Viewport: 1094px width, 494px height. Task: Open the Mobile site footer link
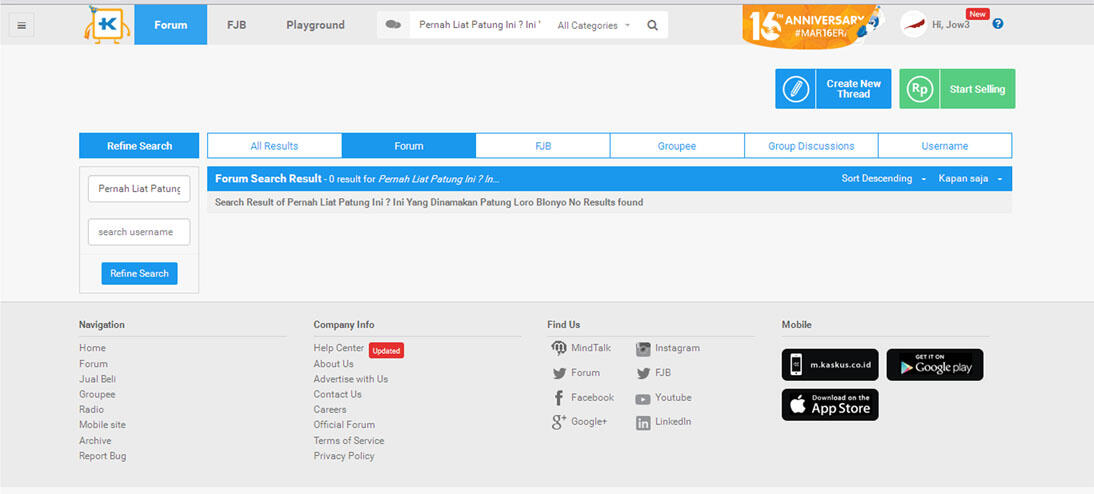tap(103, 425)
